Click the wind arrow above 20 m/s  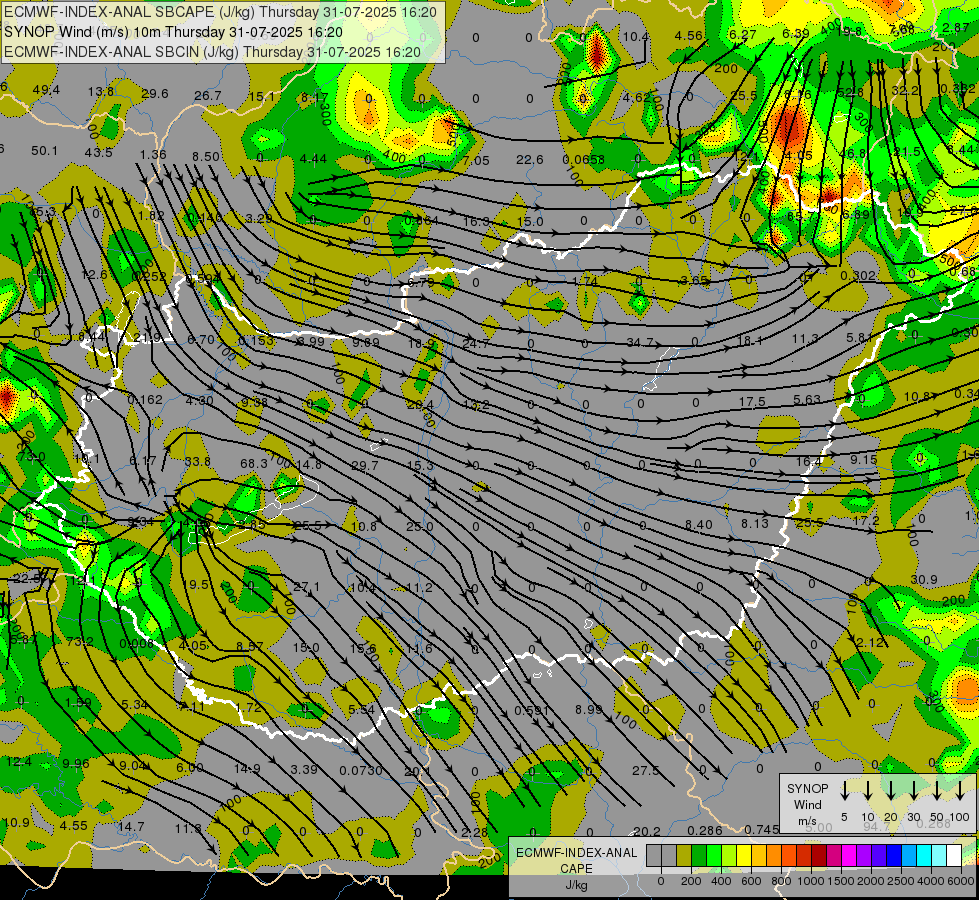(x=891, y=790)
